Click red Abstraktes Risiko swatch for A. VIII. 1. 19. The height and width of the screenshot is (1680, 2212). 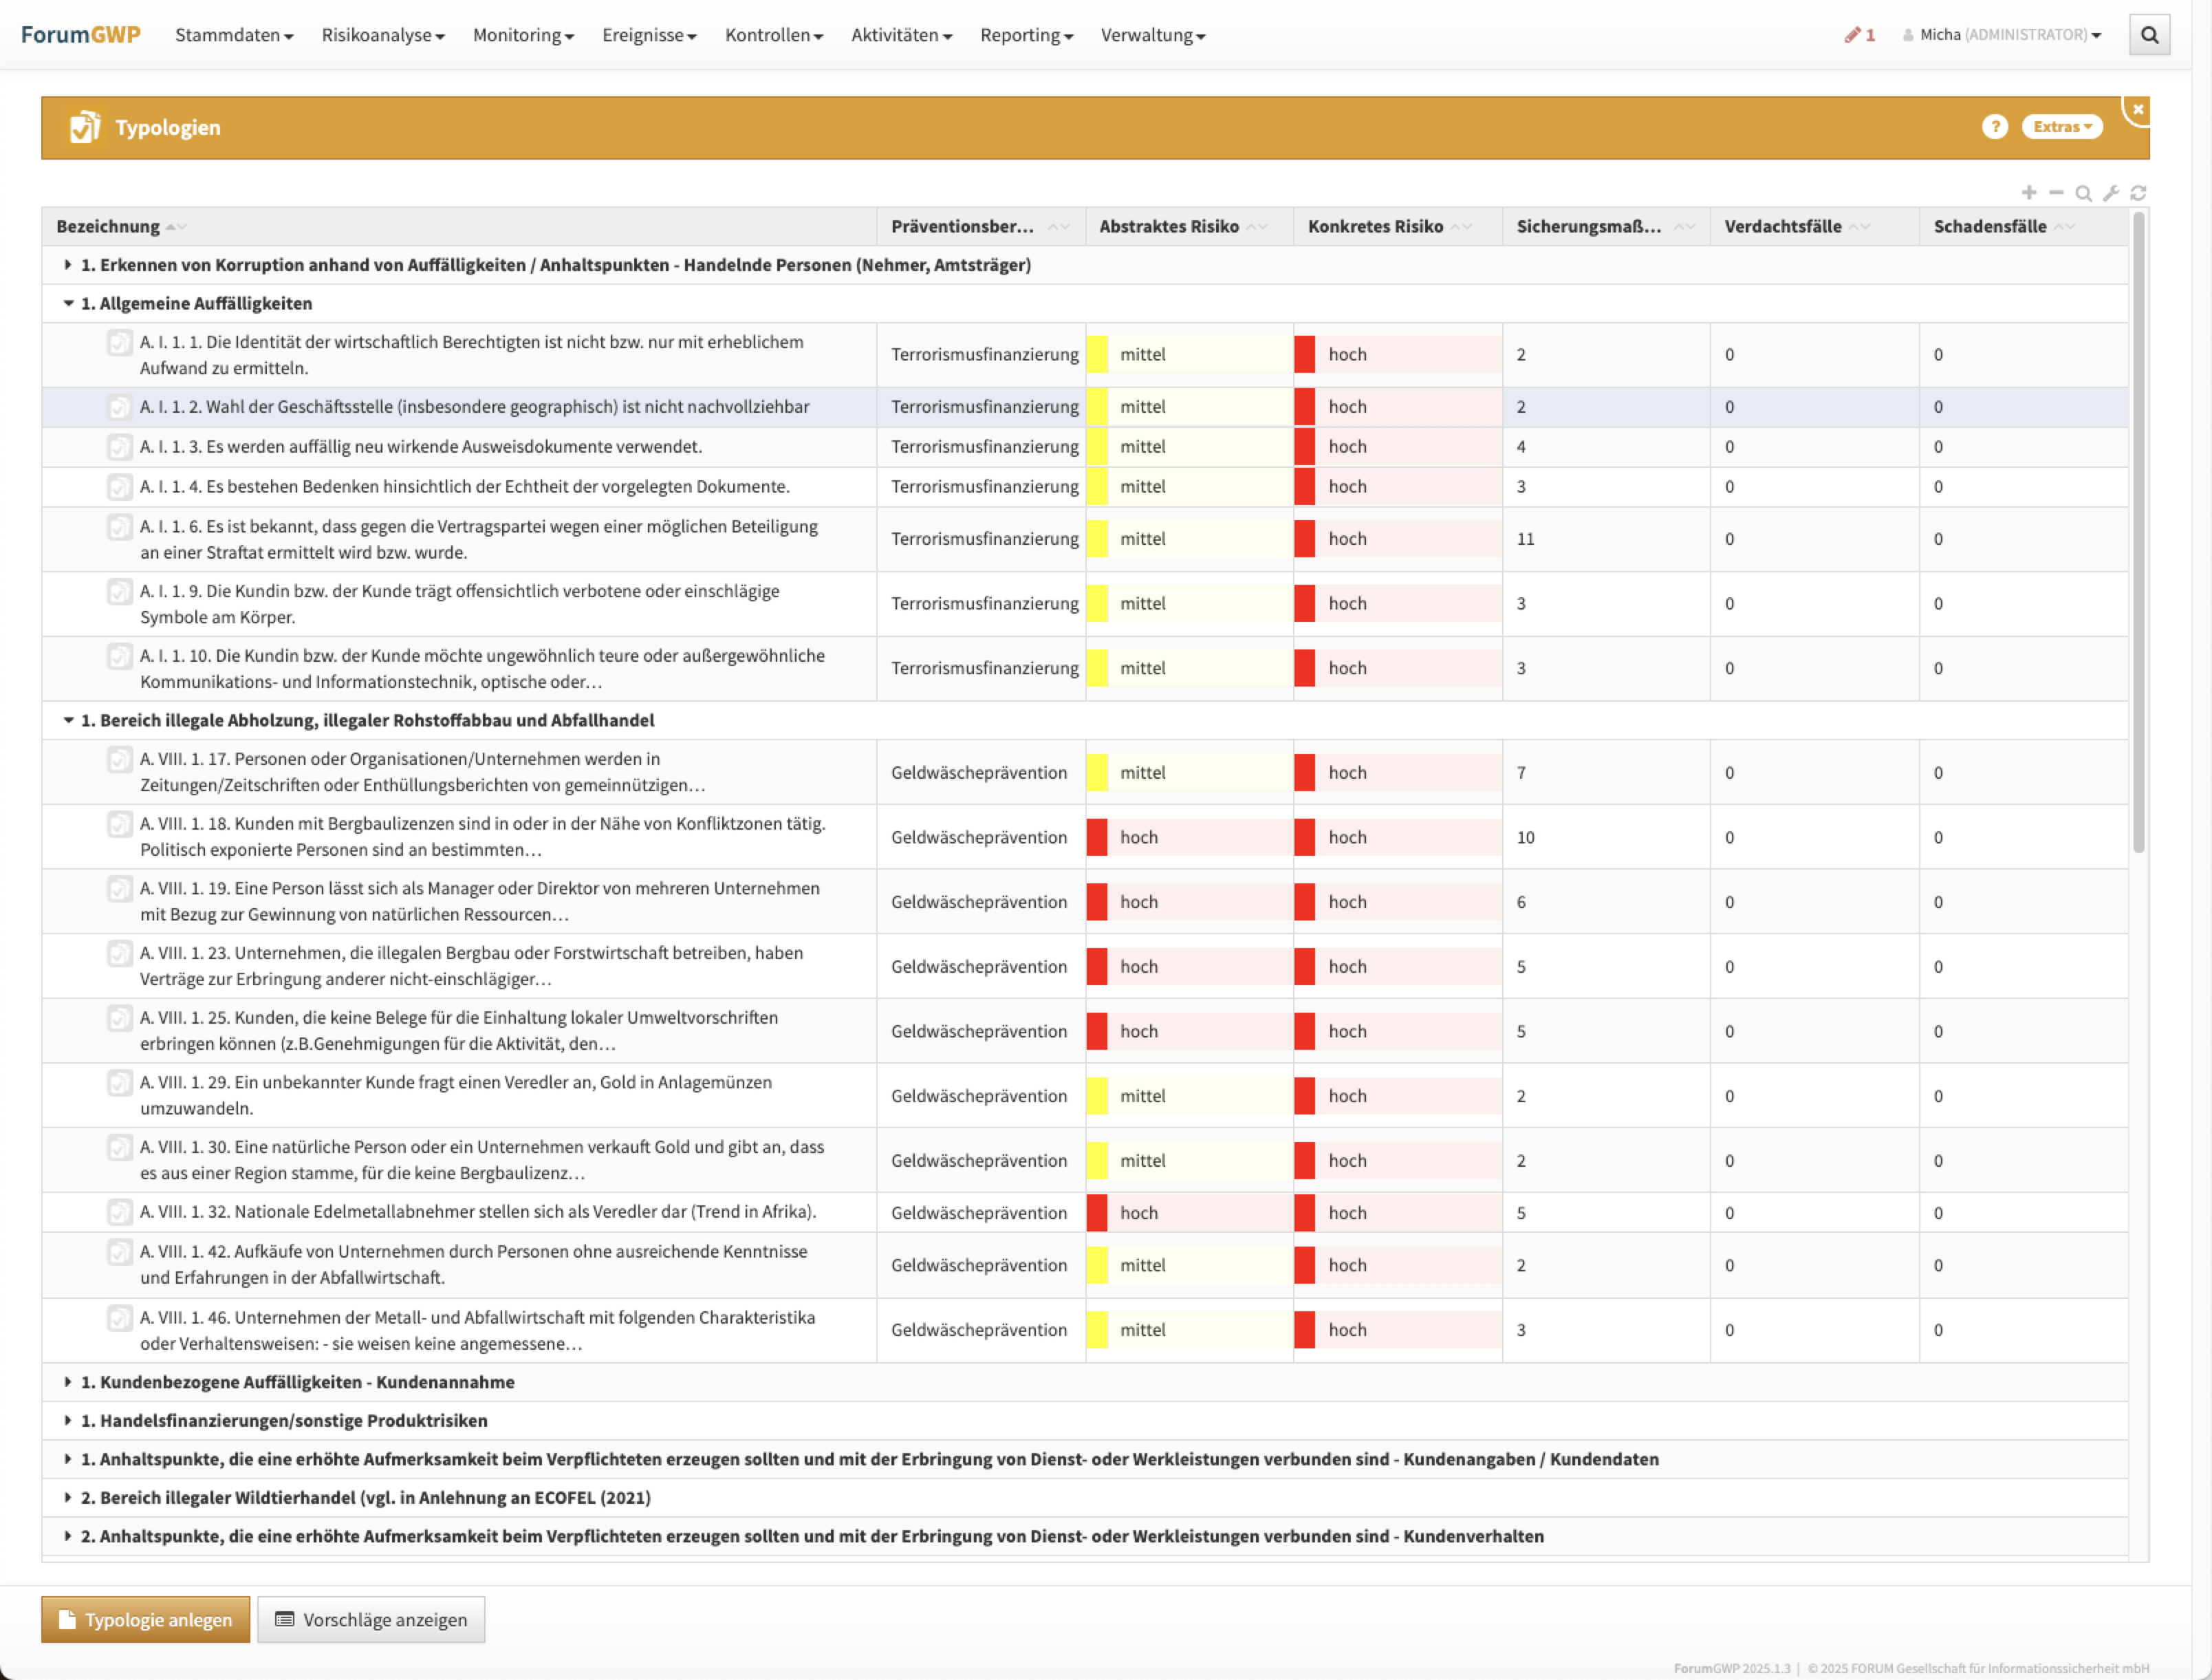(1097, 902)
